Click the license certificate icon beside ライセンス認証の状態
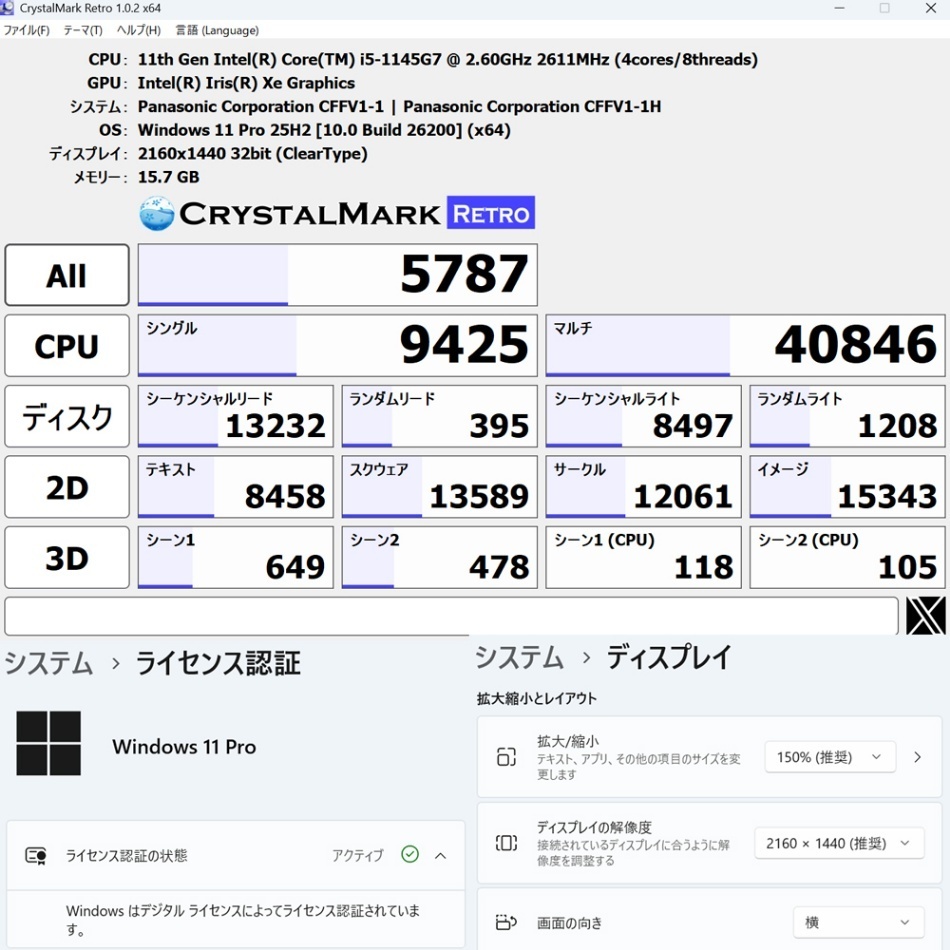Screen dimensions: 950x950 [x=36, y=855]
